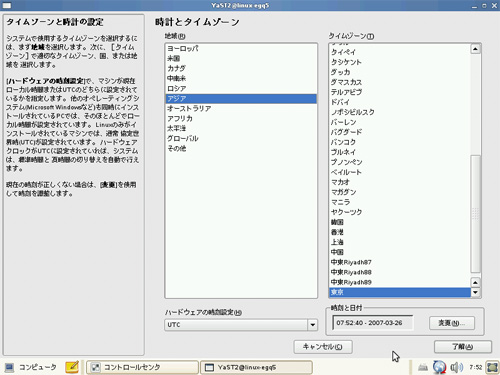Select 中東Riyadh89 timezone
The width and height of the screenshot is (500, 375).
click(x=400, y=282)
